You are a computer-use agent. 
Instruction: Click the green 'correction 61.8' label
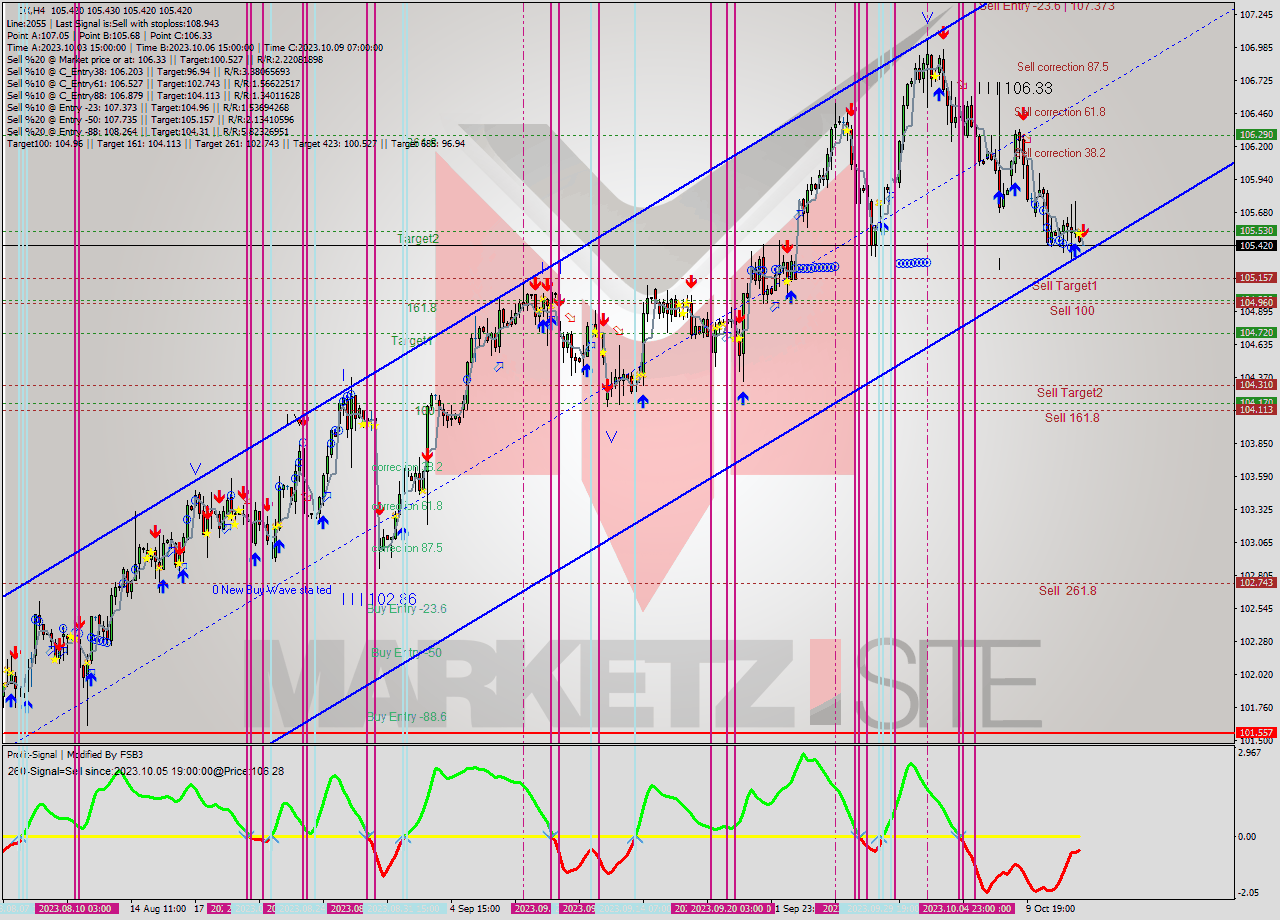(407, 506)
